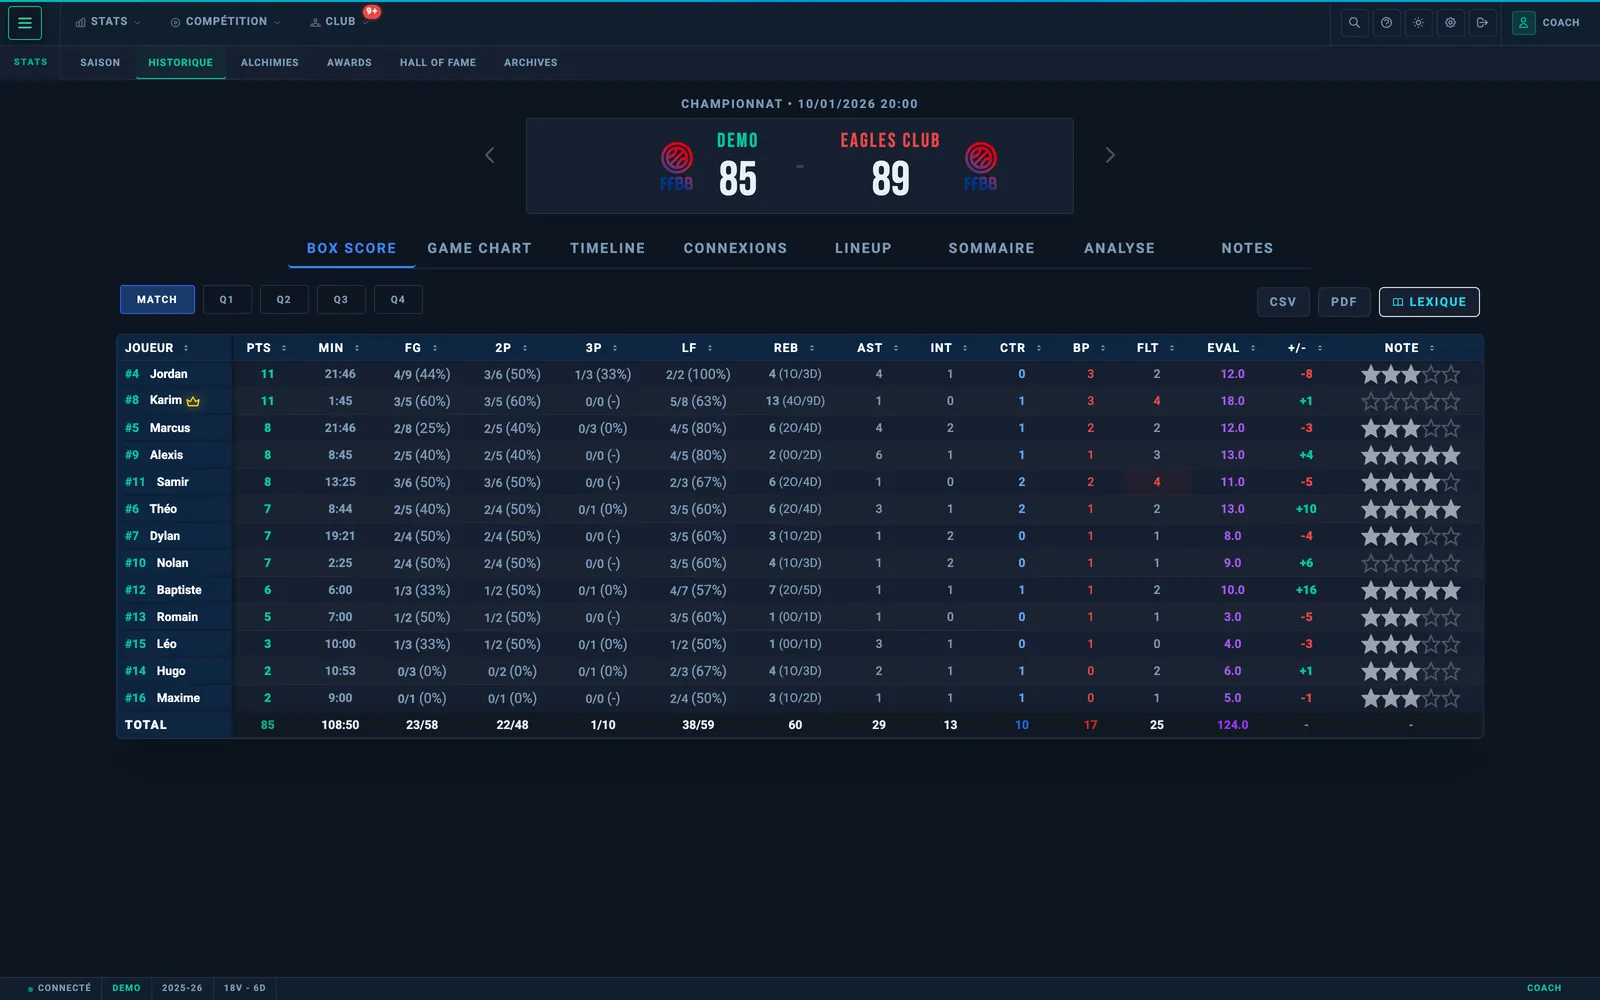This screenshot has width=1600, height=1000.
Task: Click Théo's star rating
Action: tap(1411, 509)
